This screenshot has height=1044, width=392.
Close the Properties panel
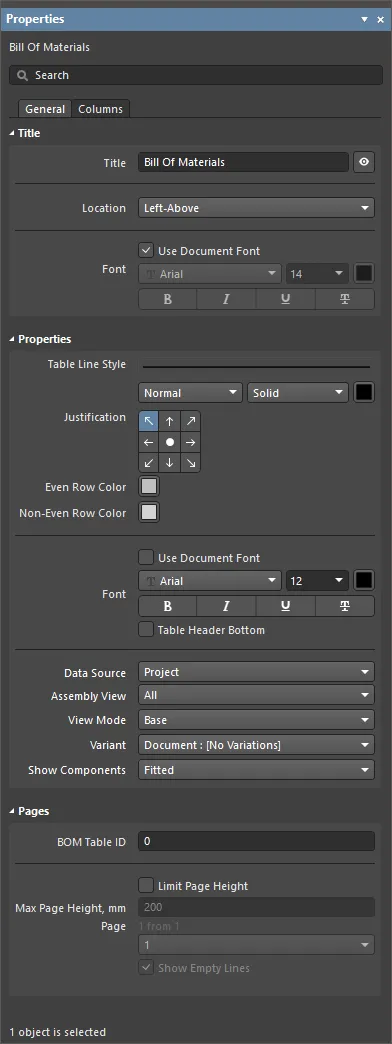click(x=381, y=19)
